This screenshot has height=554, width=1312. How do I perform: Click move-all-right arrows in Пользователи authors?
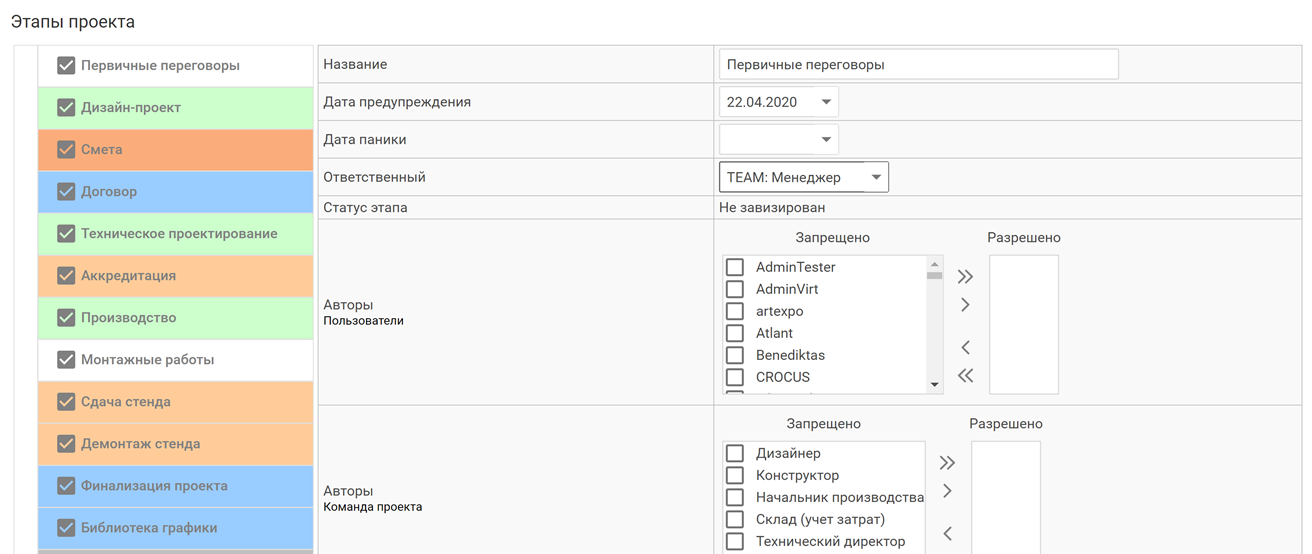pyautogui.click(x=965, y=277)
